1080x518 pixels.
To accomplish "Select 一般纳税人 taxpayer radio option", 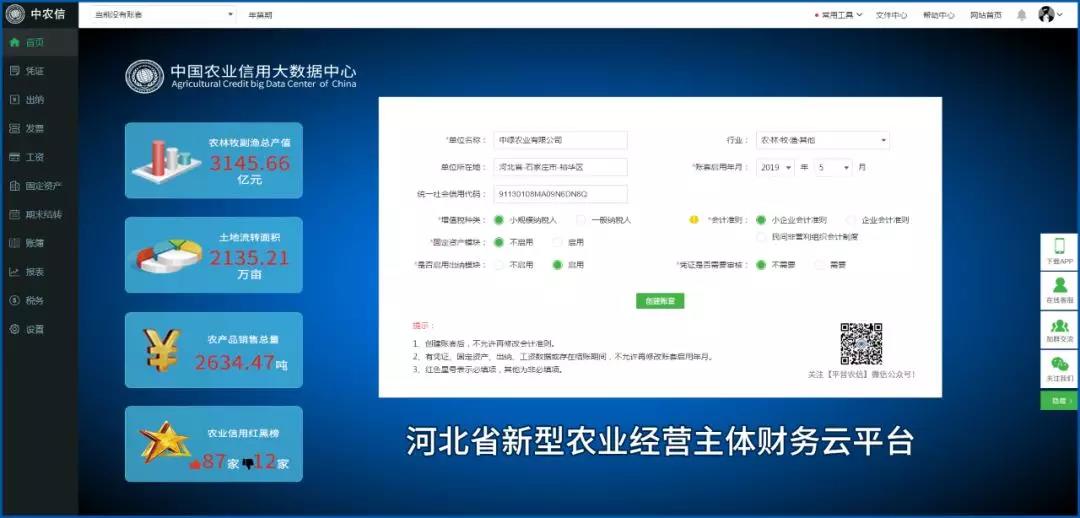I will click(581, 220).
